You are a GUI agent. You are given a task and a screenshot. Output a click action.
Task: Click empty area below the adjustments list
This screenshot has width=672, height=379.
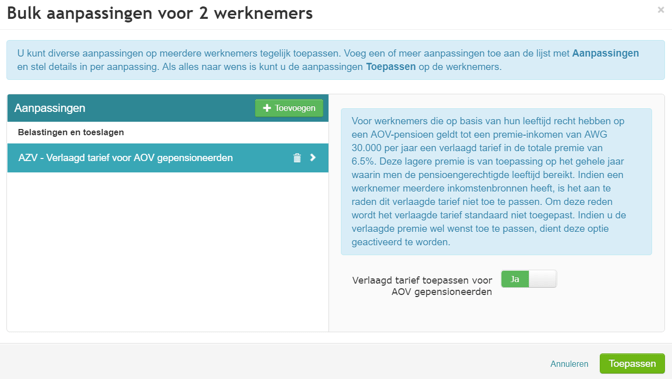[x=168, y=251]
